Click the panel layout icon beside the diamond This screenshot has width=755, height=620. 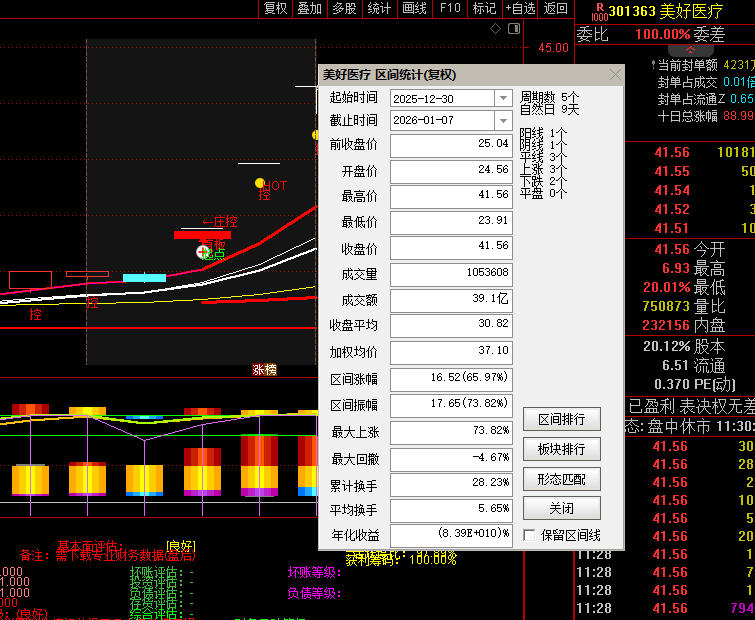pyautogui.click(x=515, y=29)
